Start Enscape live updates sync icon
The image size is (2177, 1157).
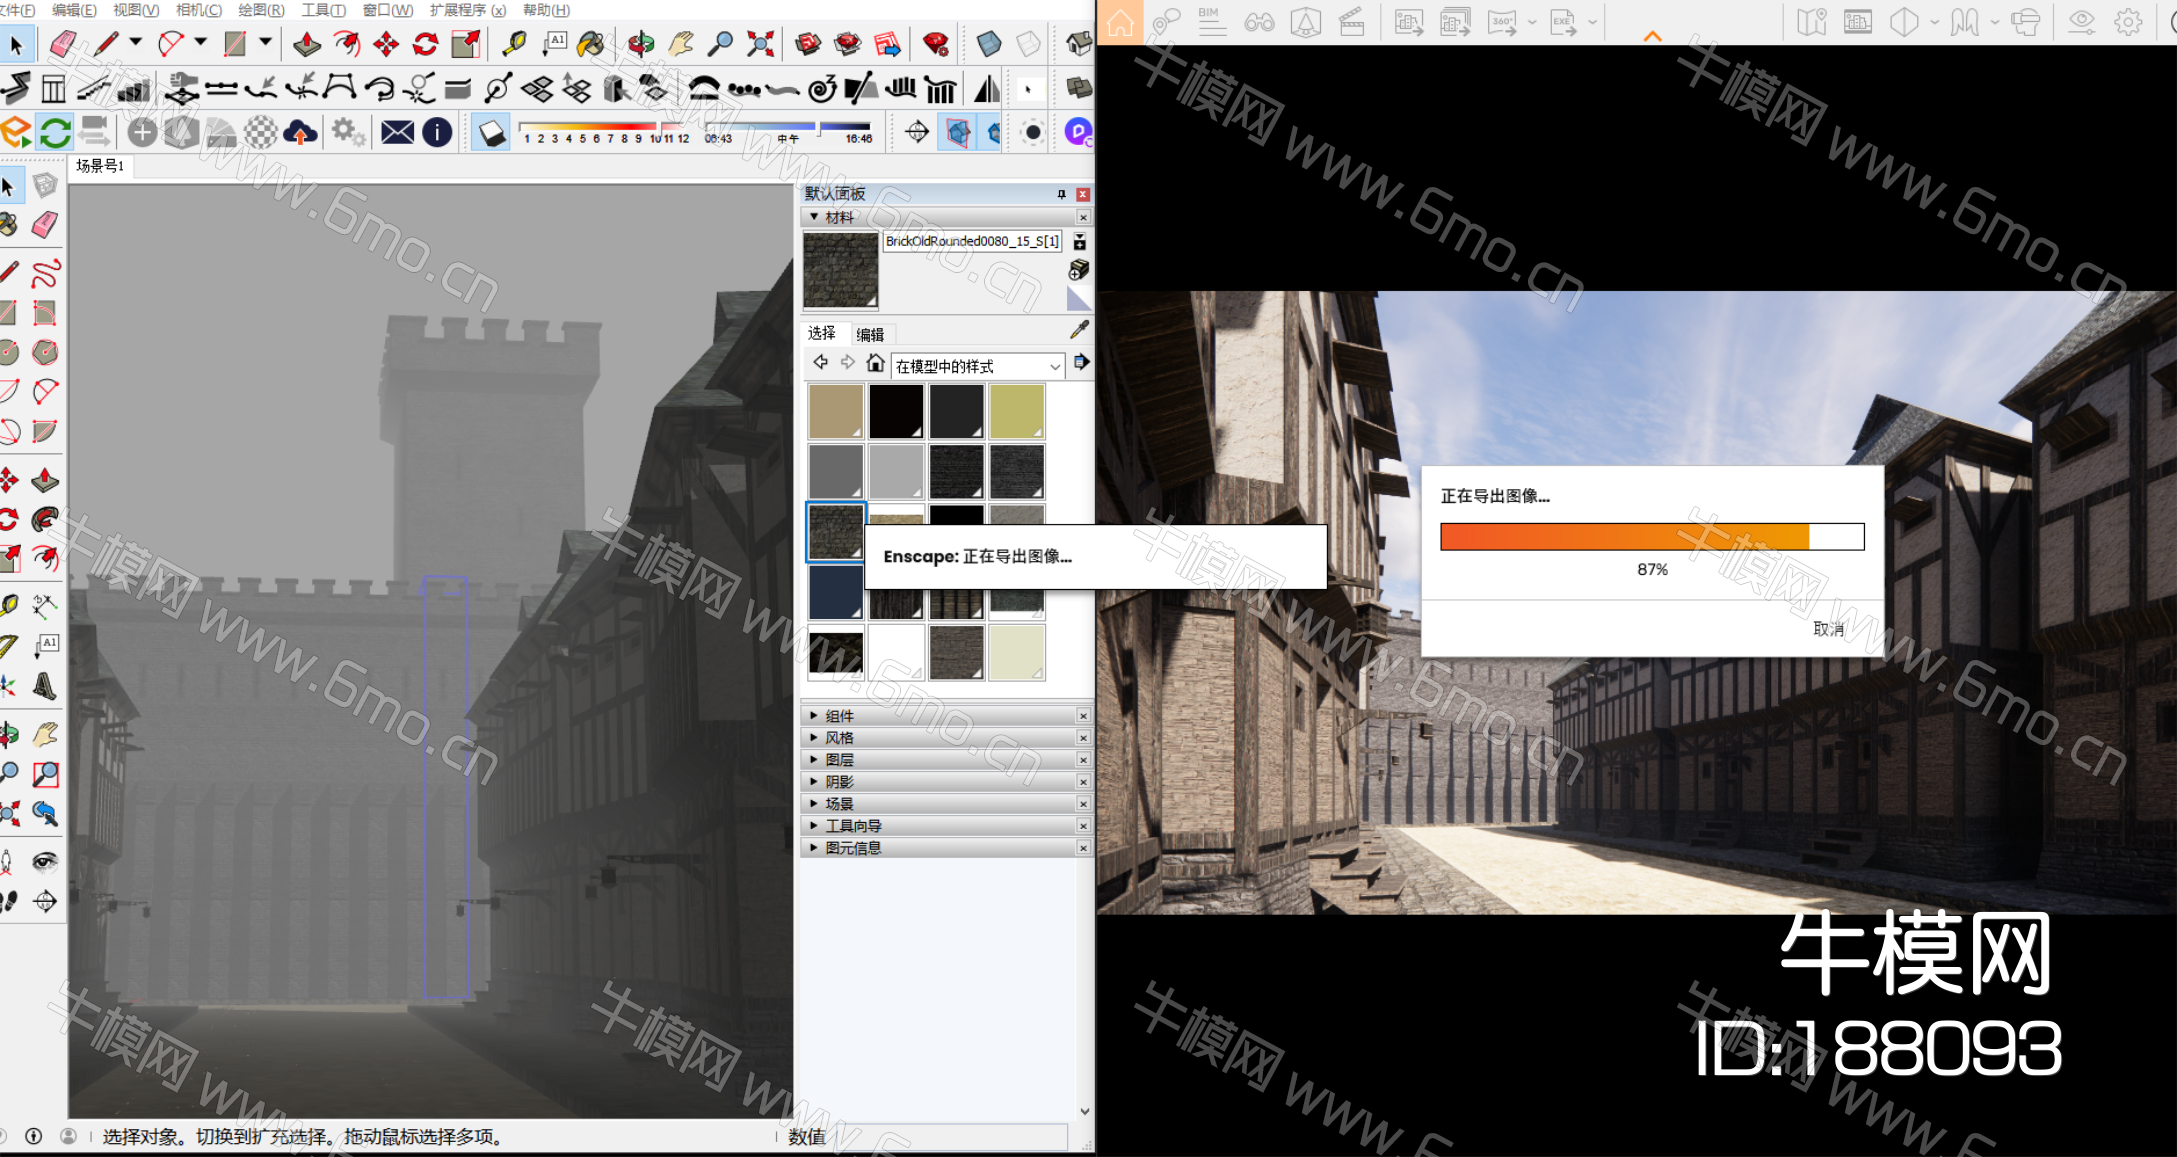click(x=55, y=132)
